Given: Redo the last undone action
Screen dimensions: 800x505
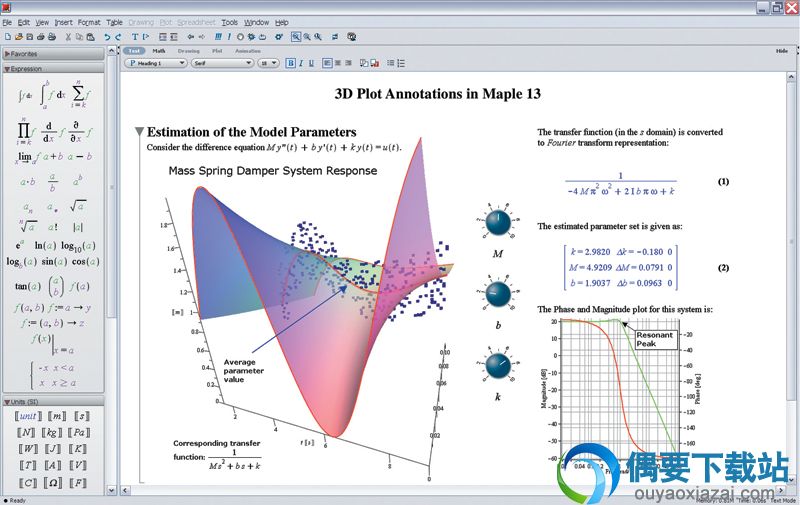Looking at the screenshot, I should 118,37.
